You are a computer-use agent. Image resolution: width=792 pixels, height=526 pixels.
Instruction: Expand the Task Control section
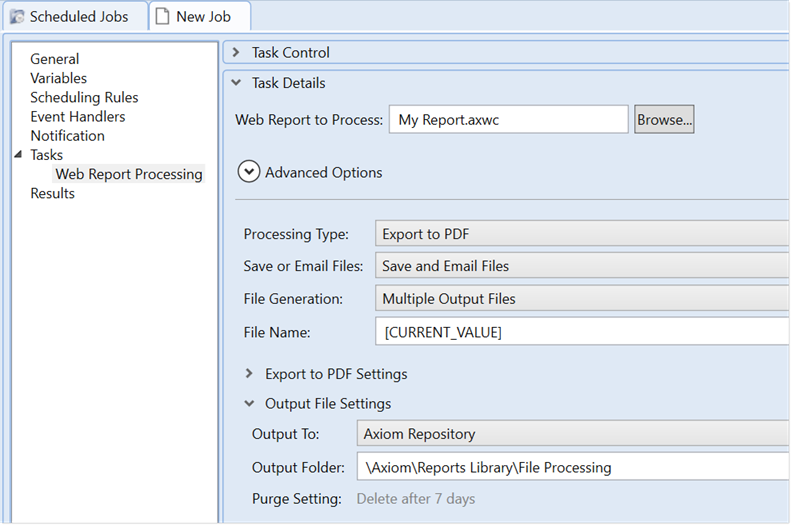[236, 53]
